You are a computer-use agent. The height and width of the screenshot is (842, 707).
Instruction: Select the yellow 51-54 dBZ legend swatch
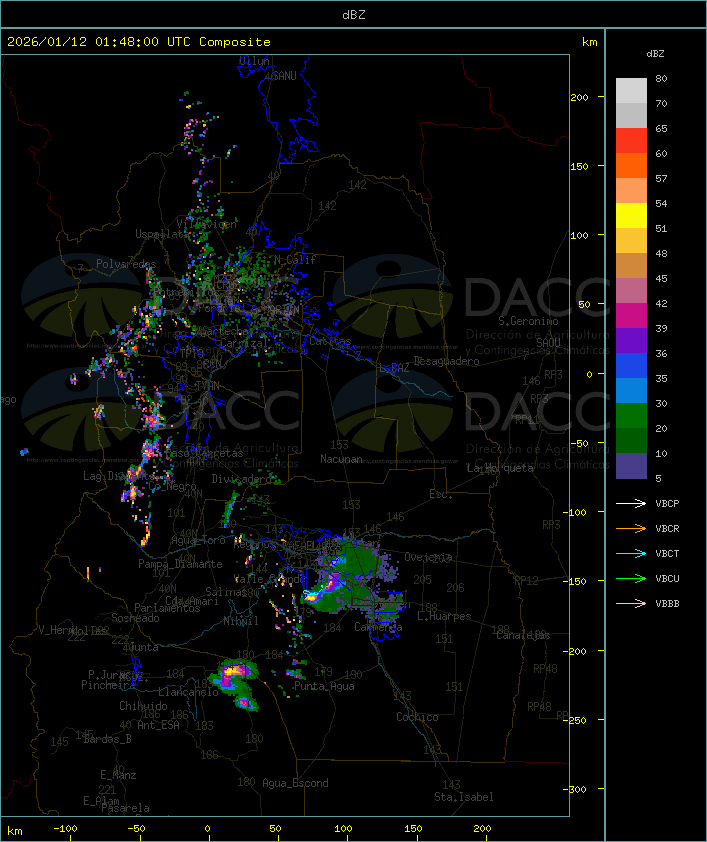point(631,215)
